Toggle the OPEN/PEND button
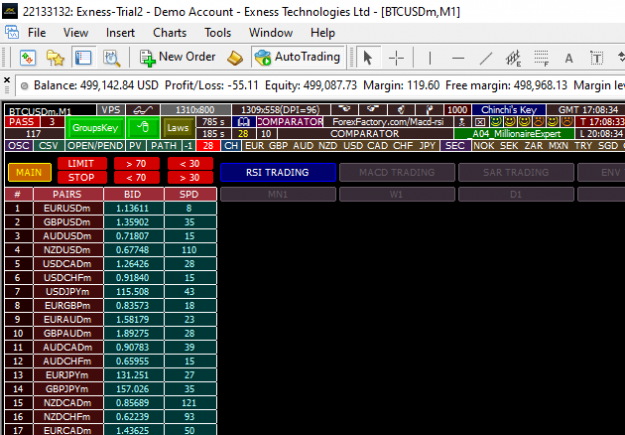625x435 pixels. (x=95, y=146)
